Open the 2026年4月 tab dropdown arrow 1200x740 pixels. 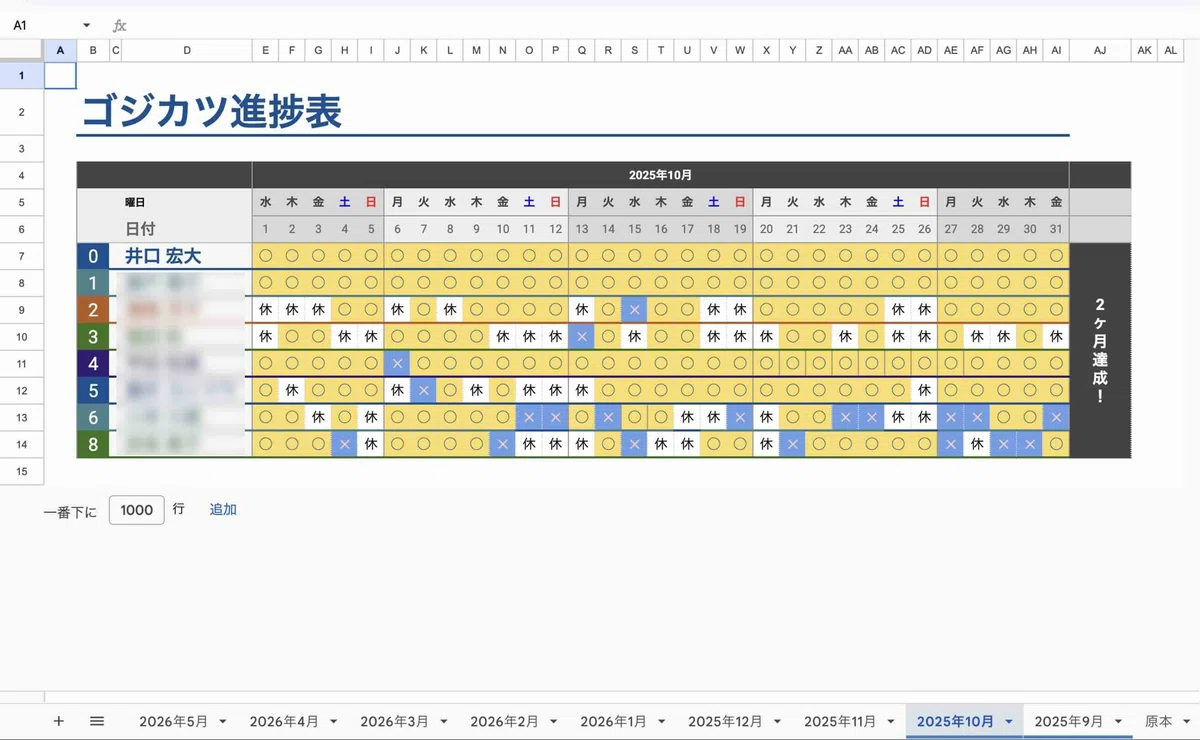333,722
